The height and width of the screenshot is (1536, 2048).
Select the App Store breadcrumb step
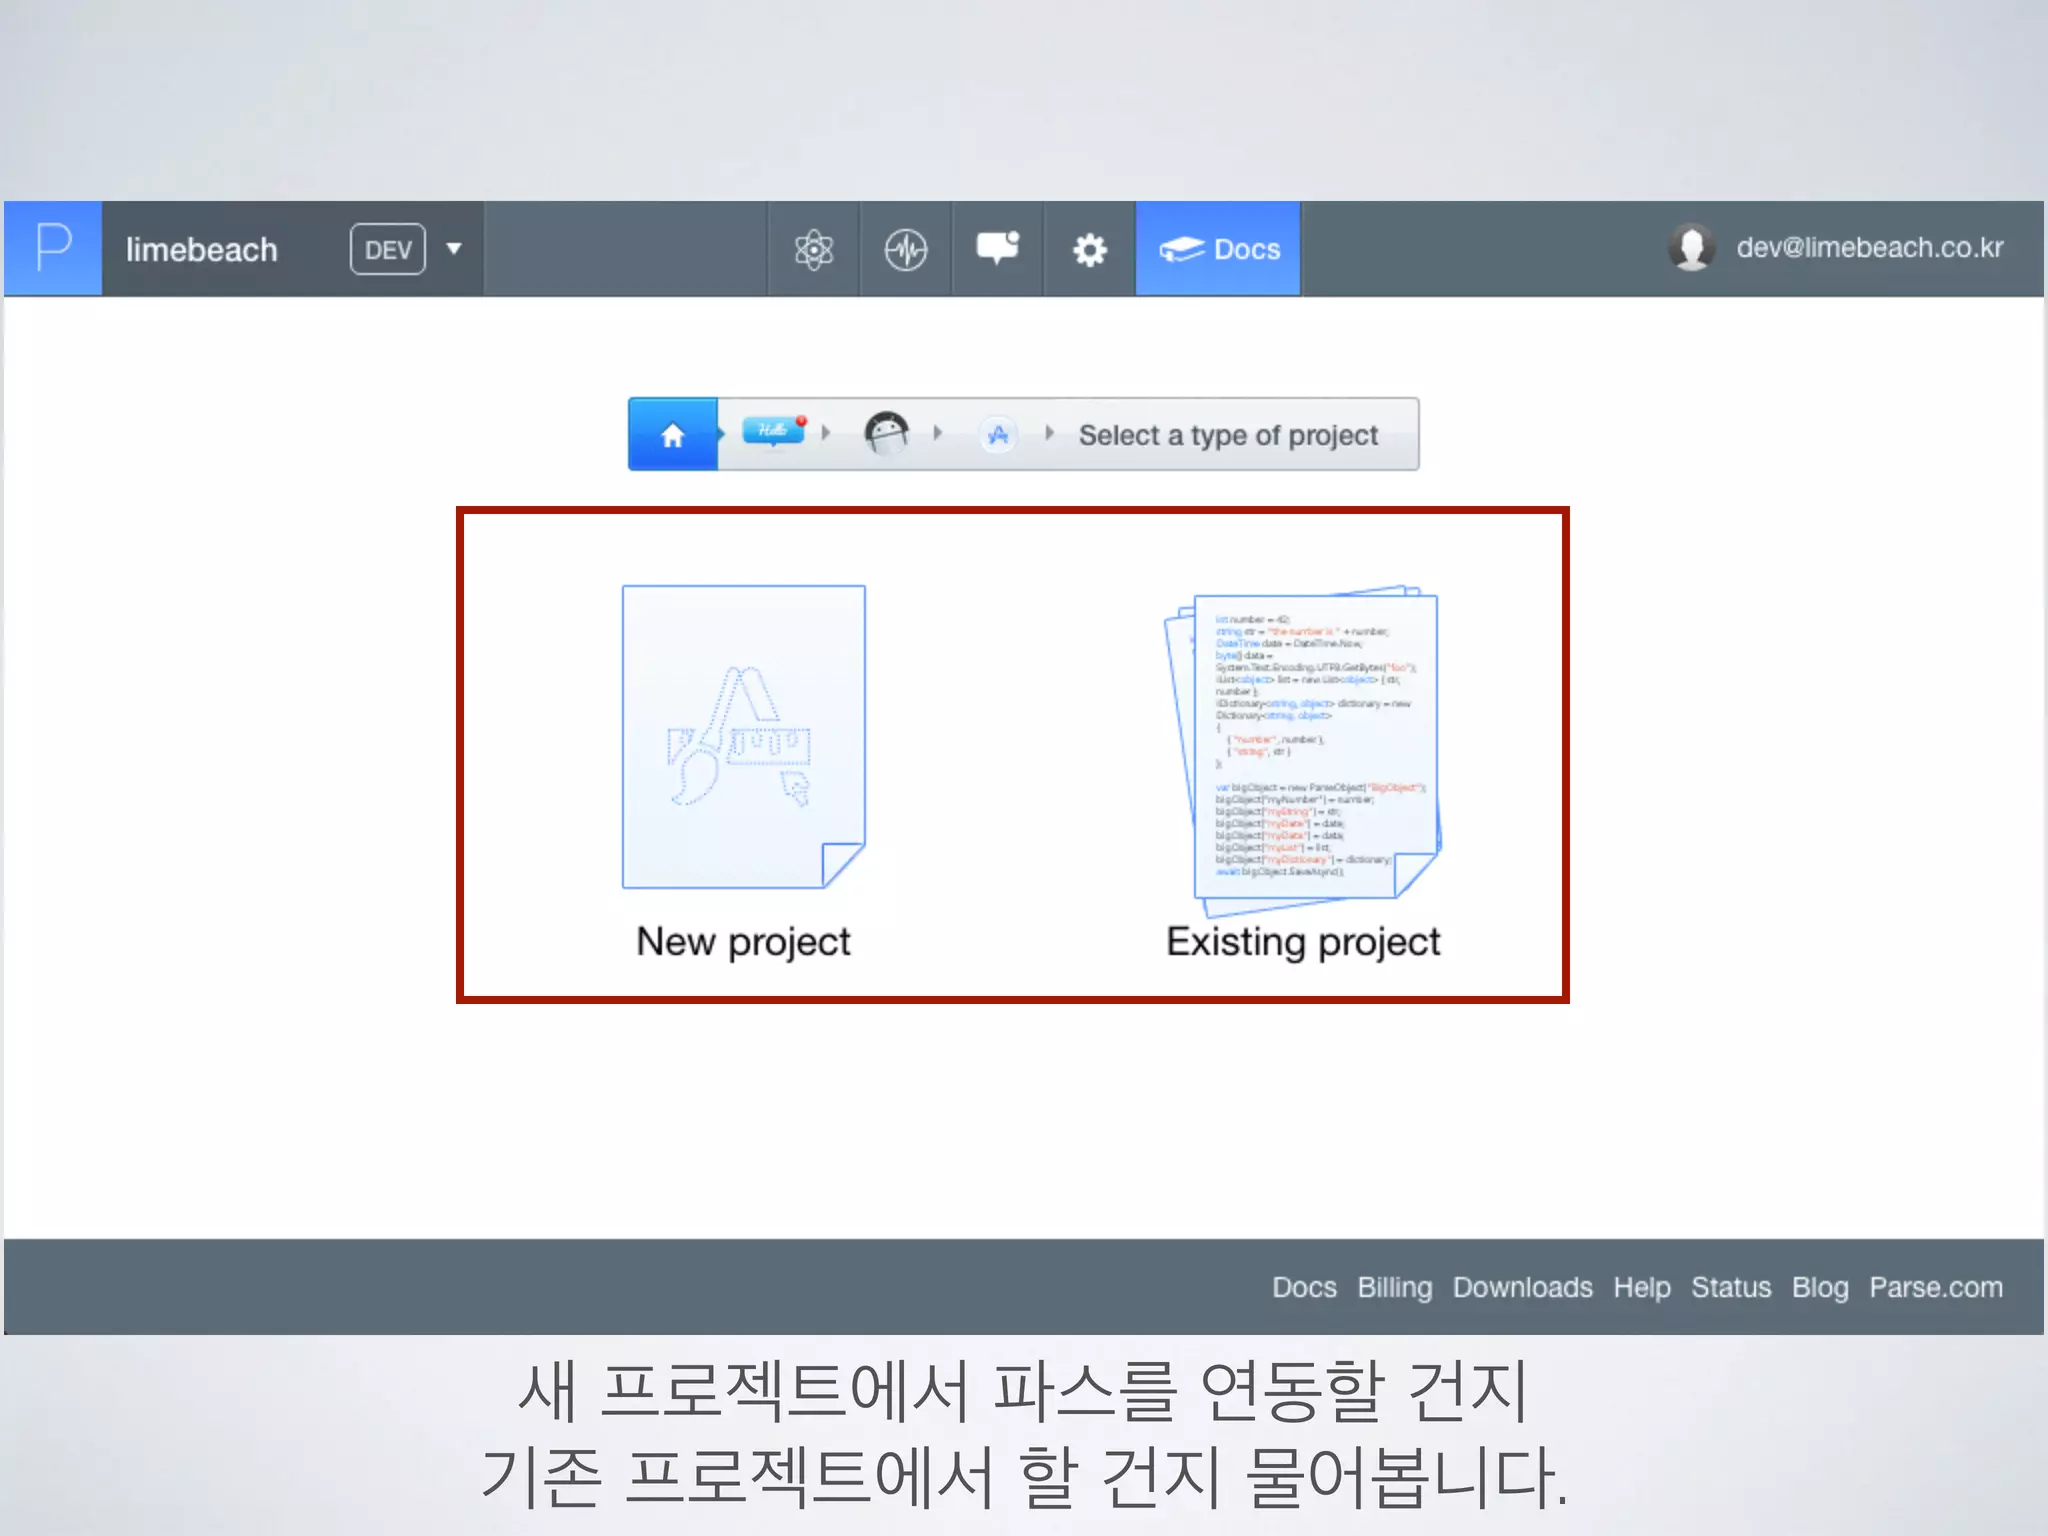(998, 434)
